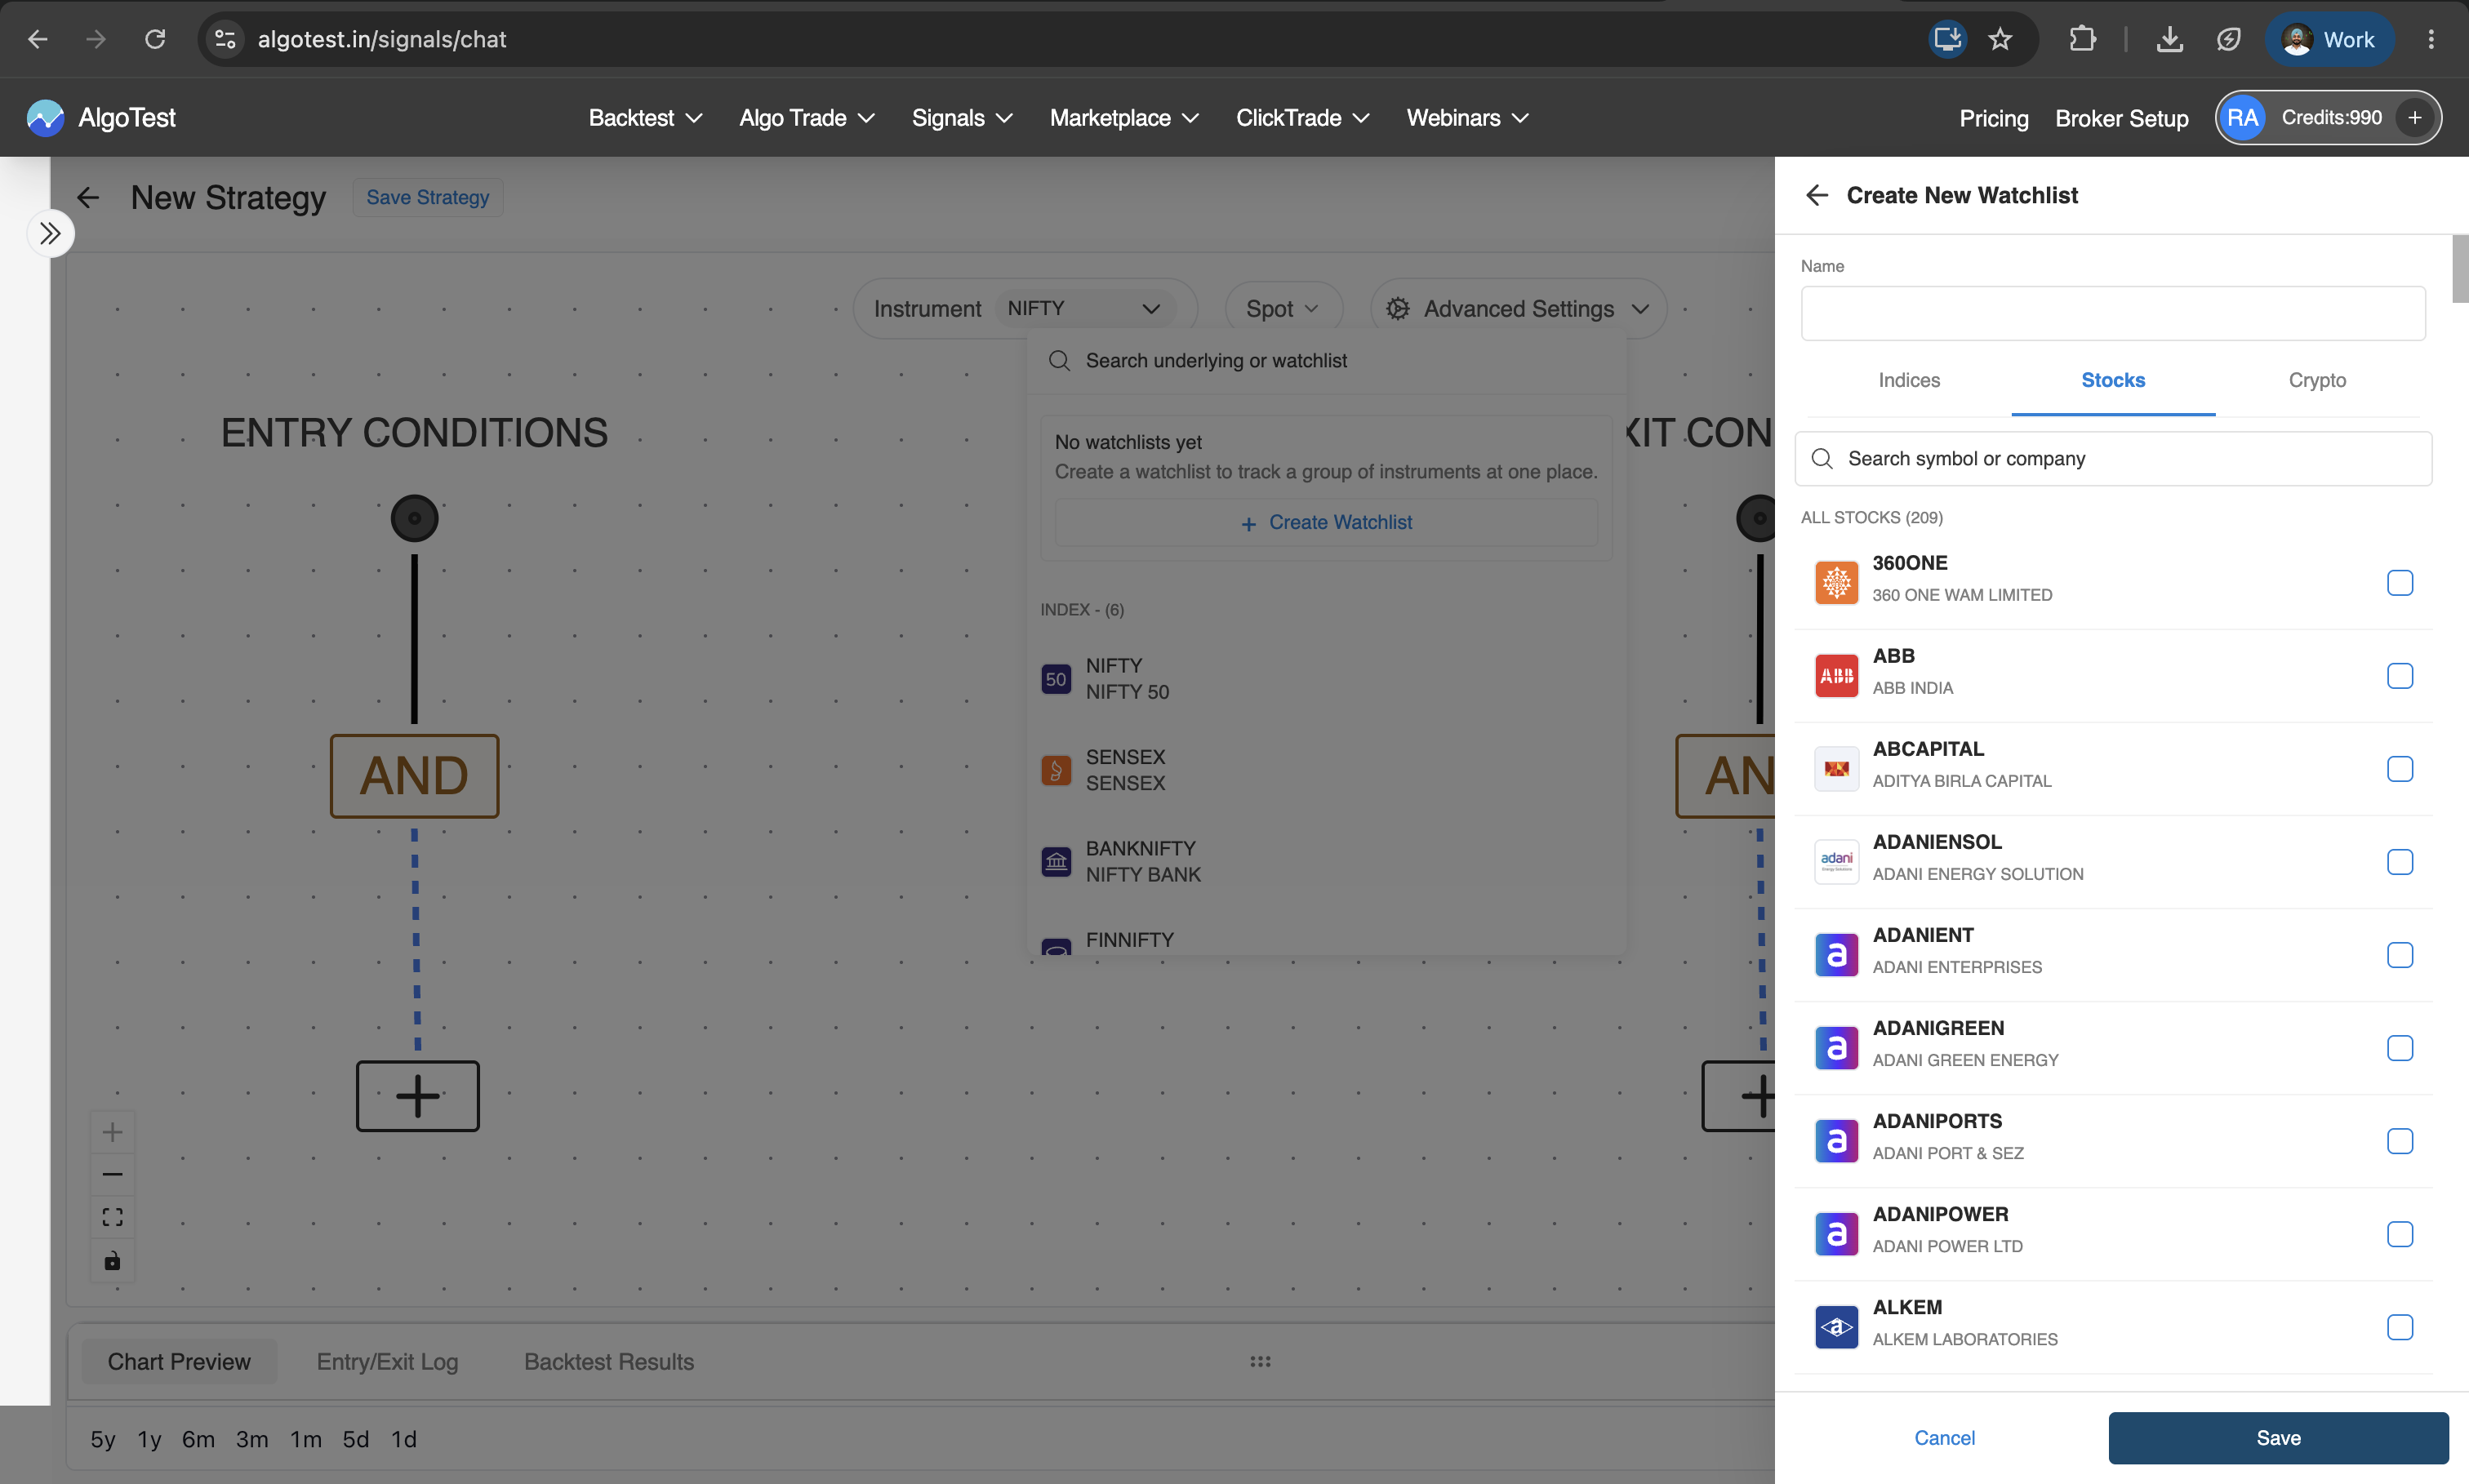The image size is (2469, 1484).
Task: Open the Backtest Results tab
Action: pyautogui.click(x=609, y=1361)
